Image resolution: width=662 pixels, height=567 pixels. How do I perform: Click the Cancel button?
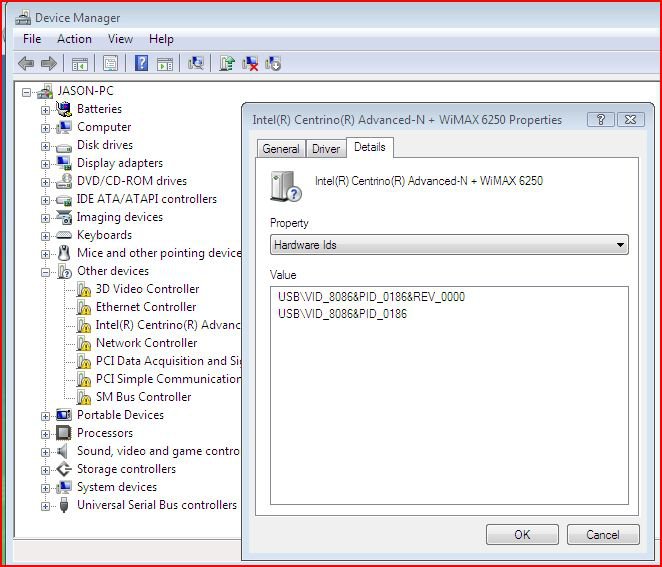coord(603,534)
